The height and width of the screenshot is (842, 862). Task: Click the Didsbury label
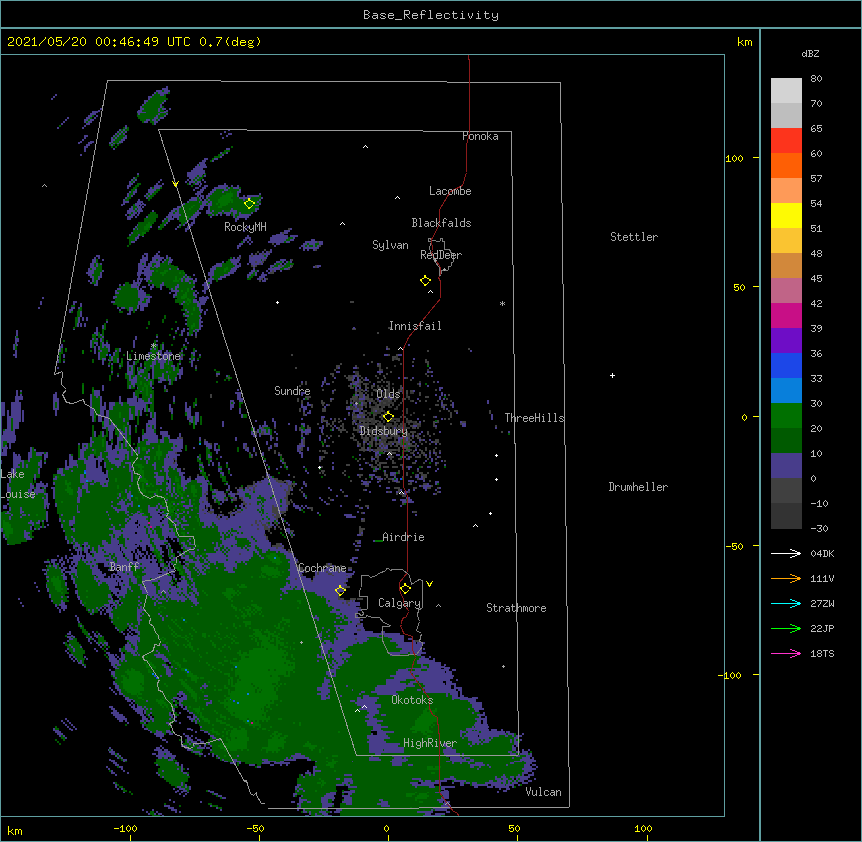tap(384, 431)
